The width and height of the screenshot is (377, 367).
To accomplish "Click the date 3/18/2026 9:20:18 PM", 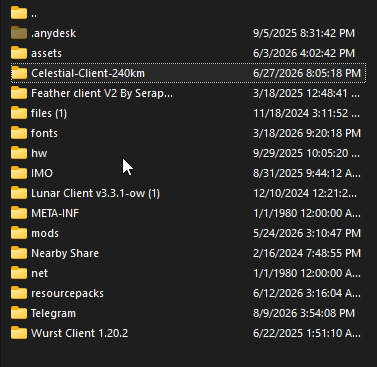I will click(x=307, y=133).
